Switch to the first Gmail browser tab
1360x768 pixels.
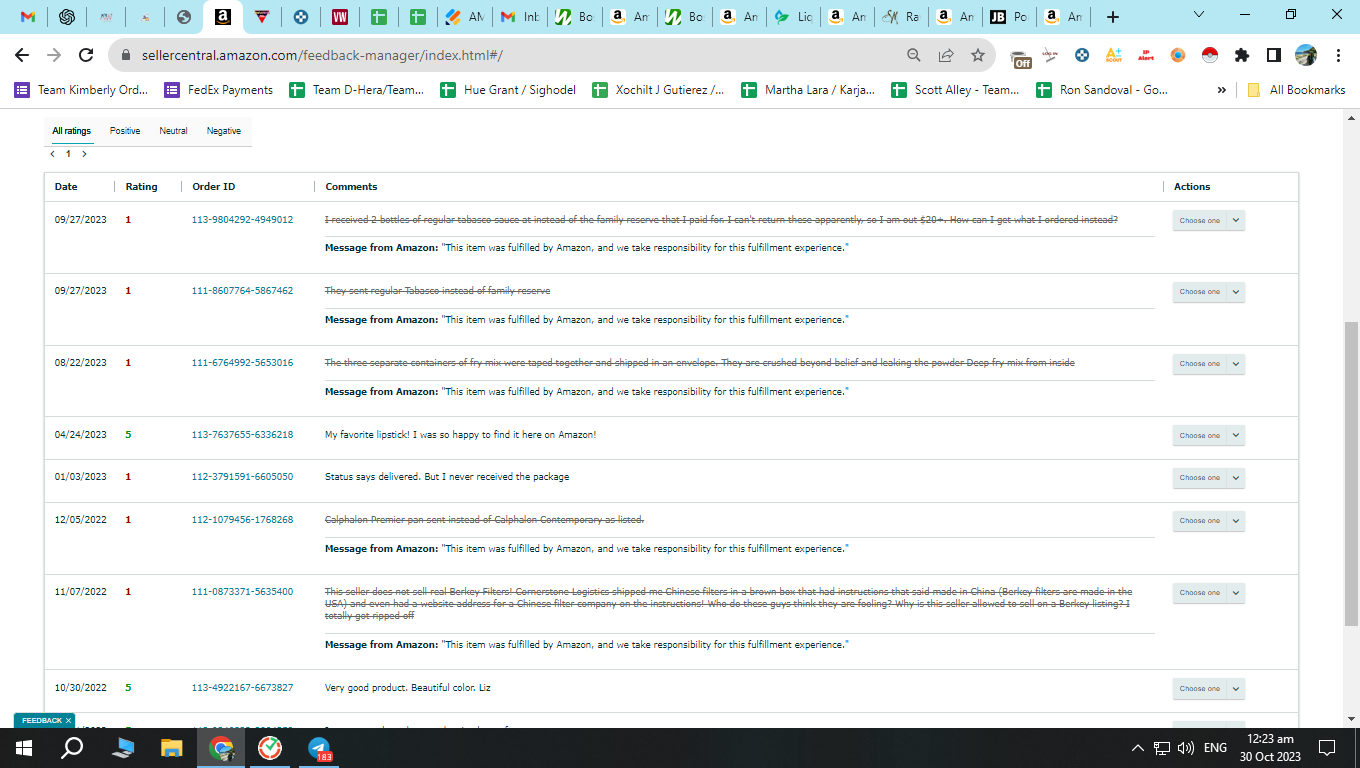(28, 17)
